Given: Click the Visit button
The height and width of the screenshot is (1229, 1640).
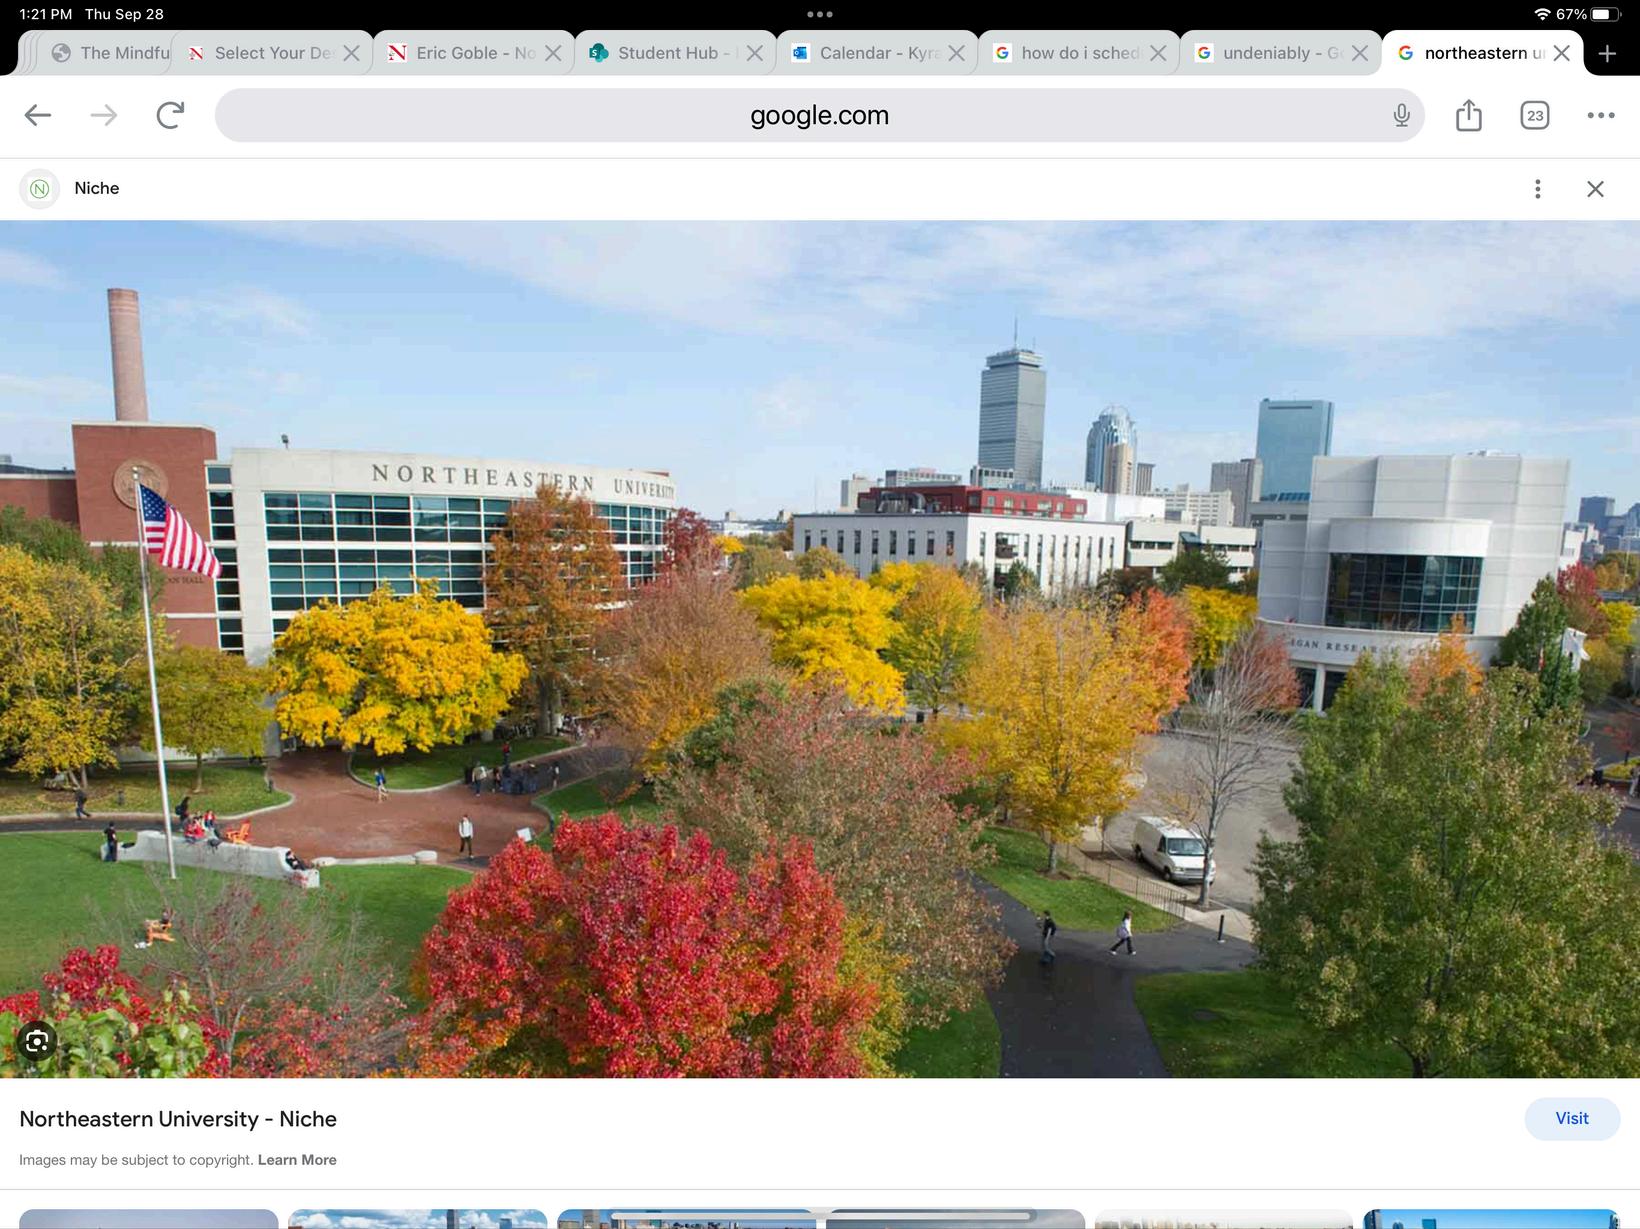Looking at the screenshot, I should [x=1572, y=1118].
